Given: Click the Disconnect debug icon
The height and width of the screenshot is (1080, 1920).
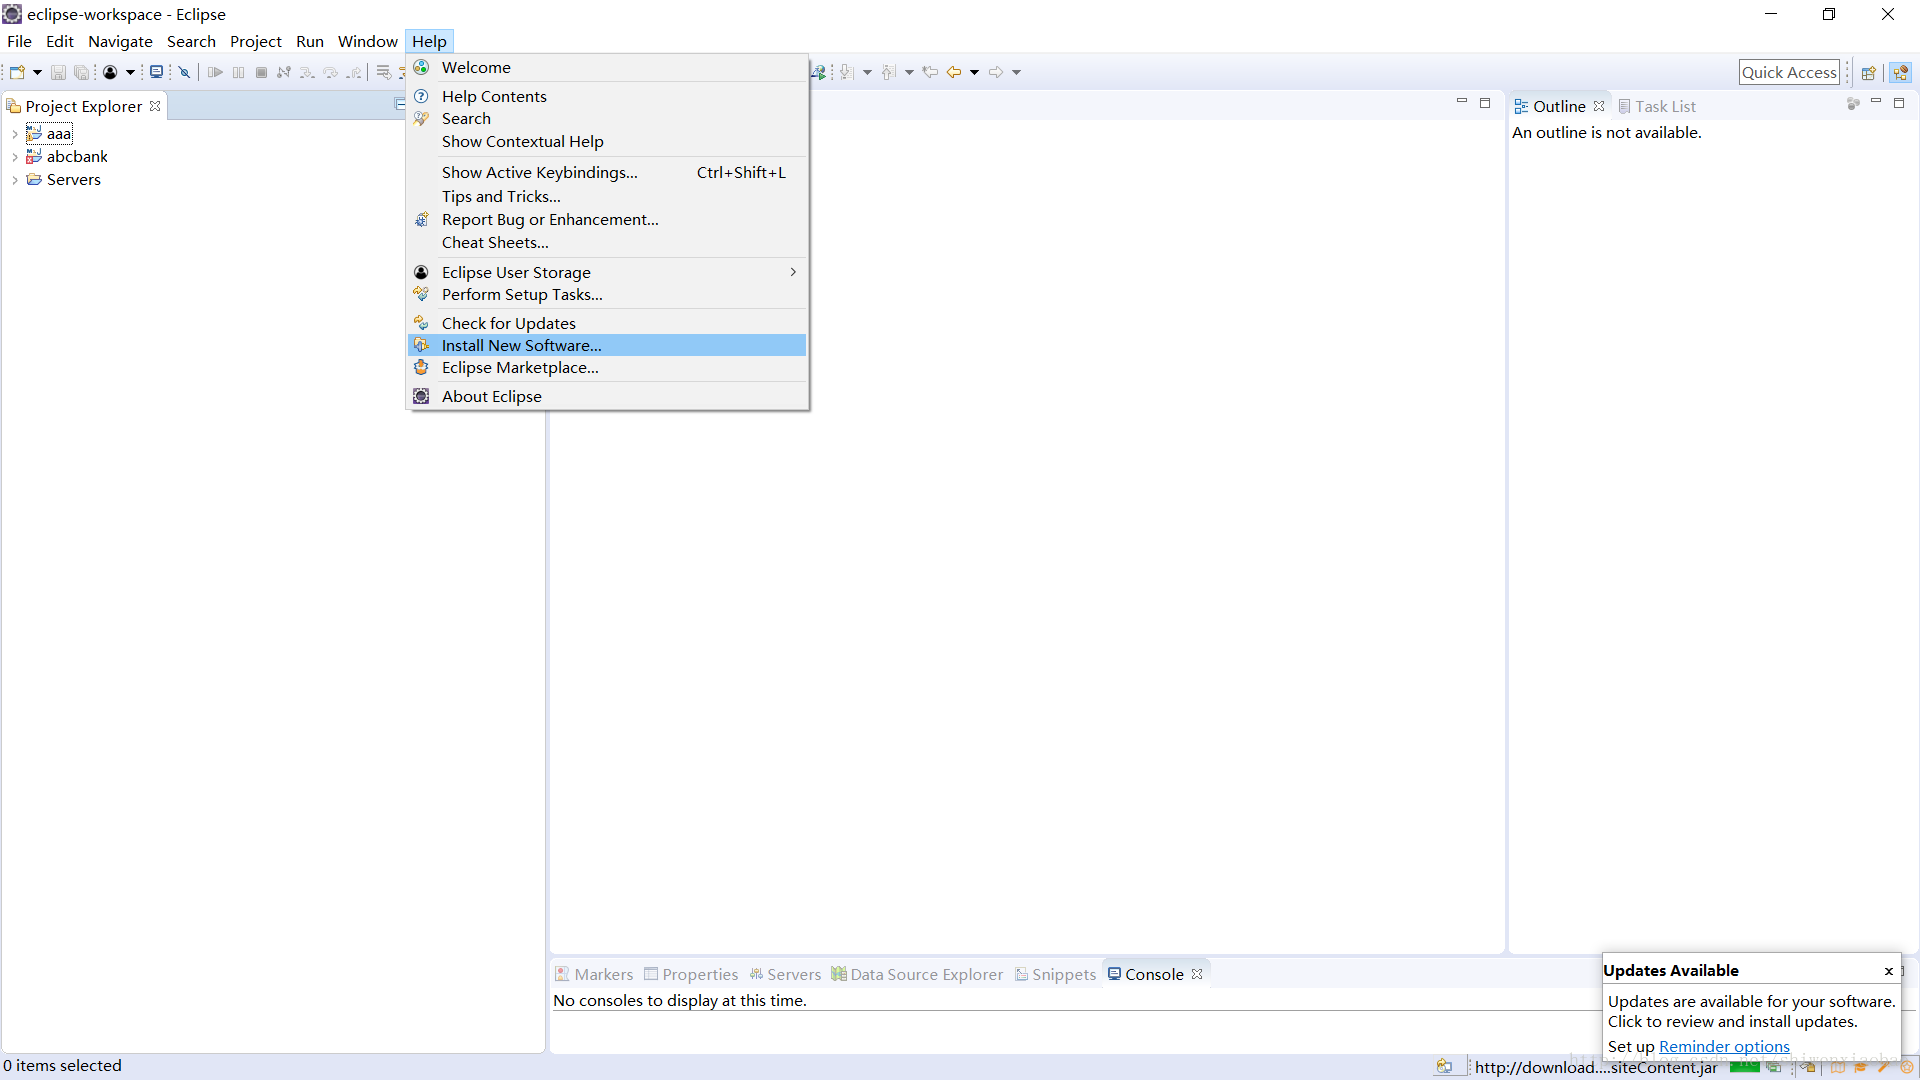Looking at the screenshot, I should tap(284, 72).
